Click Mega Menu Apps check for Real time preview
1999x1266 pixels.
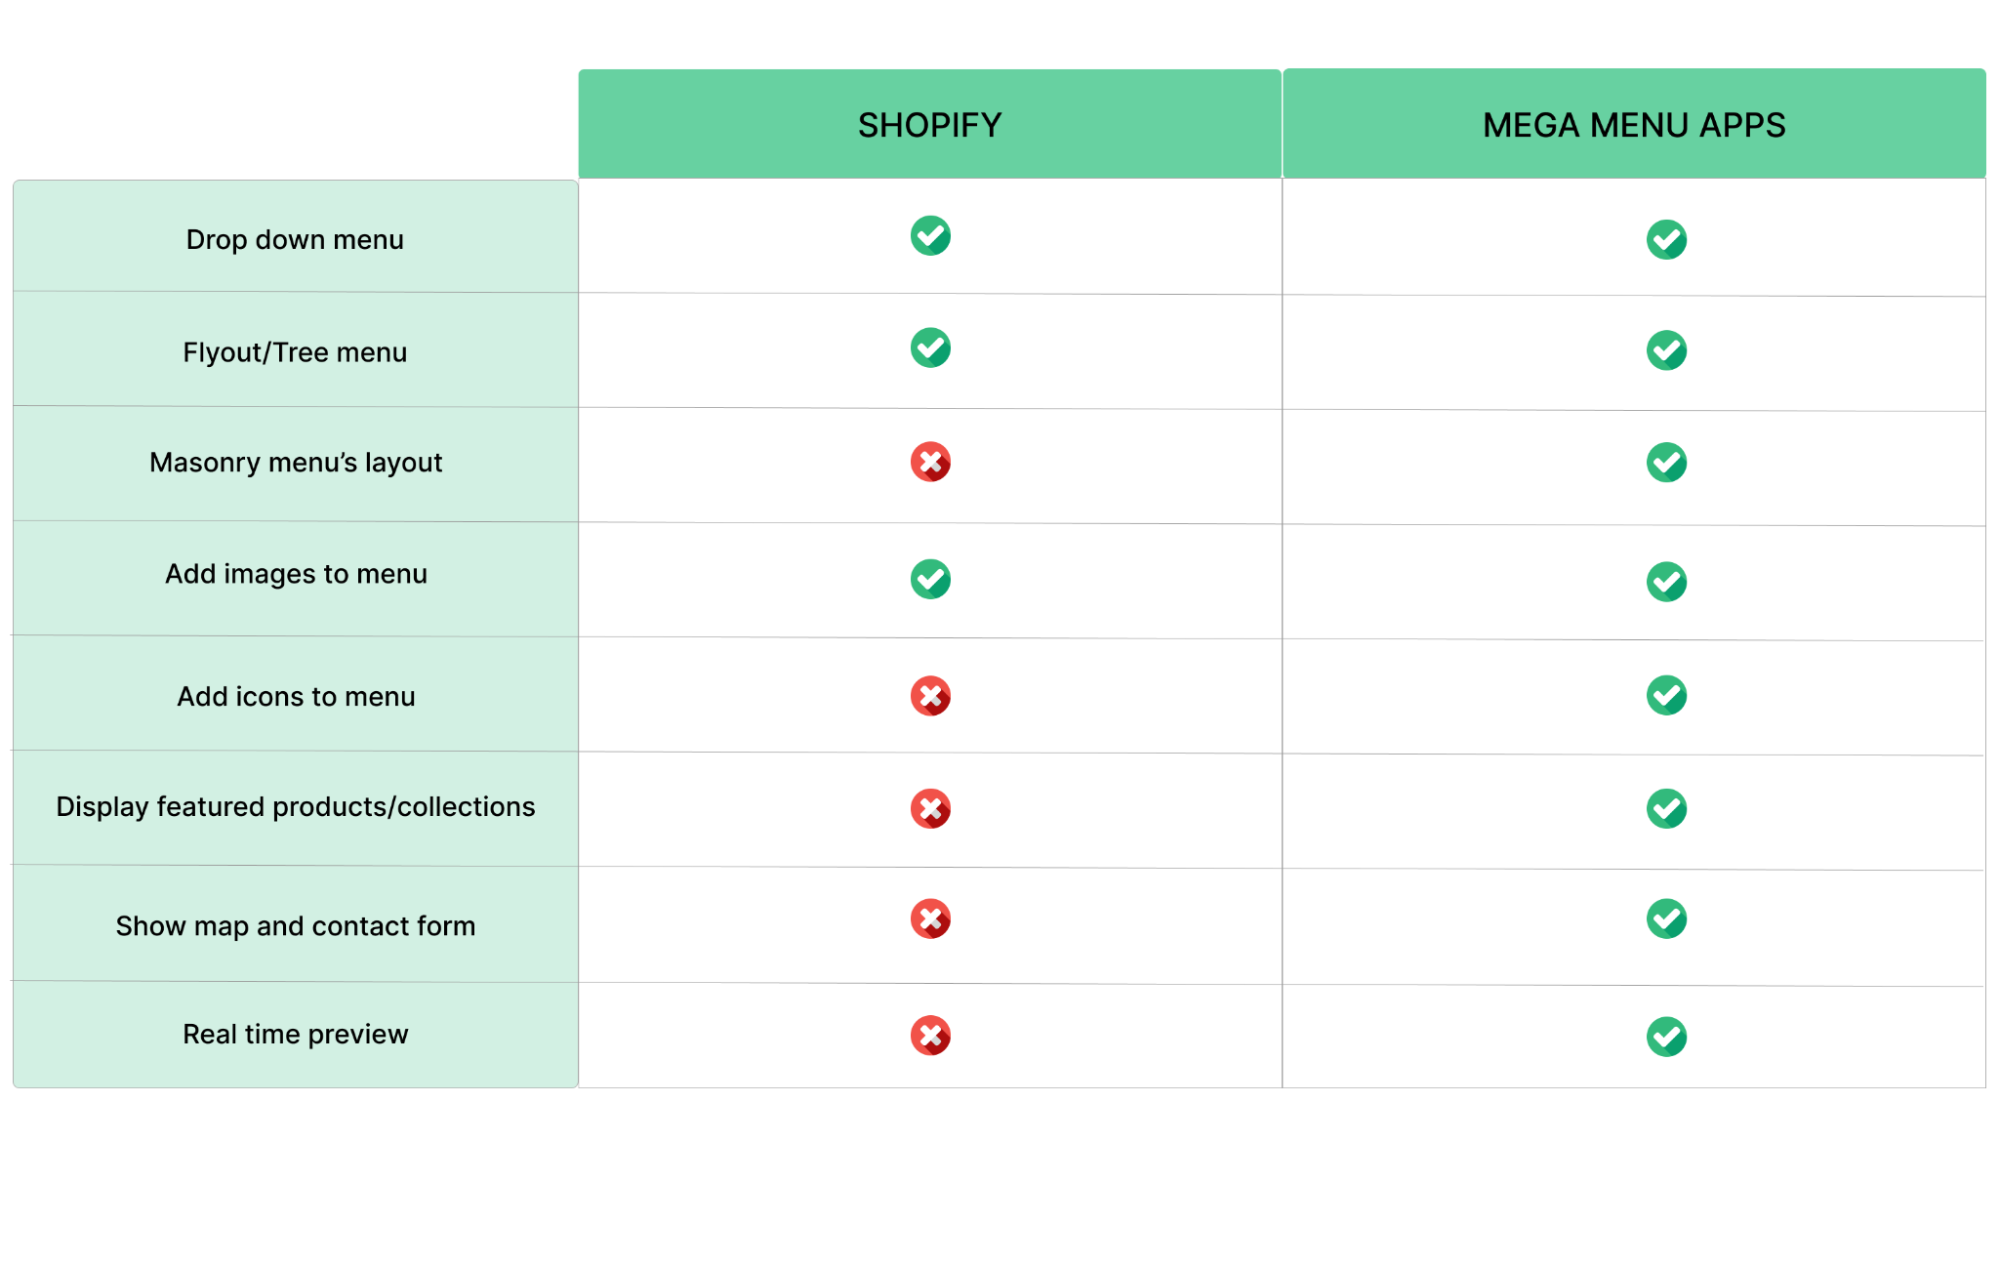click(1666, 1036)
